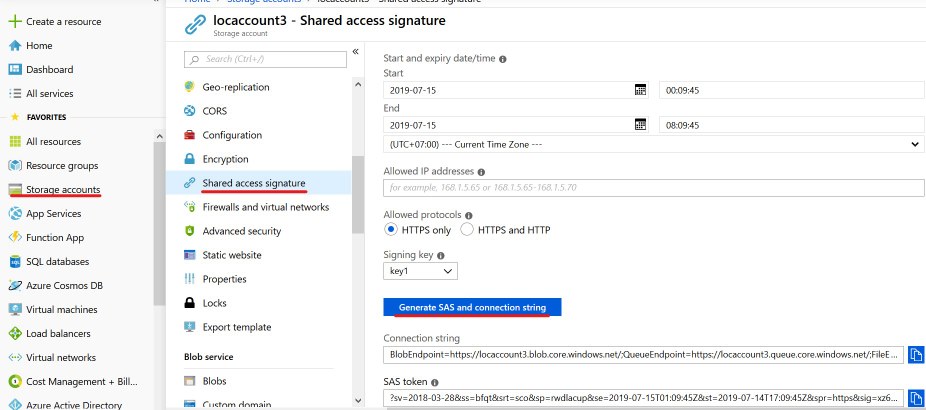
Task: Click the Advanced security shield icon
Action: pos(189,230)
